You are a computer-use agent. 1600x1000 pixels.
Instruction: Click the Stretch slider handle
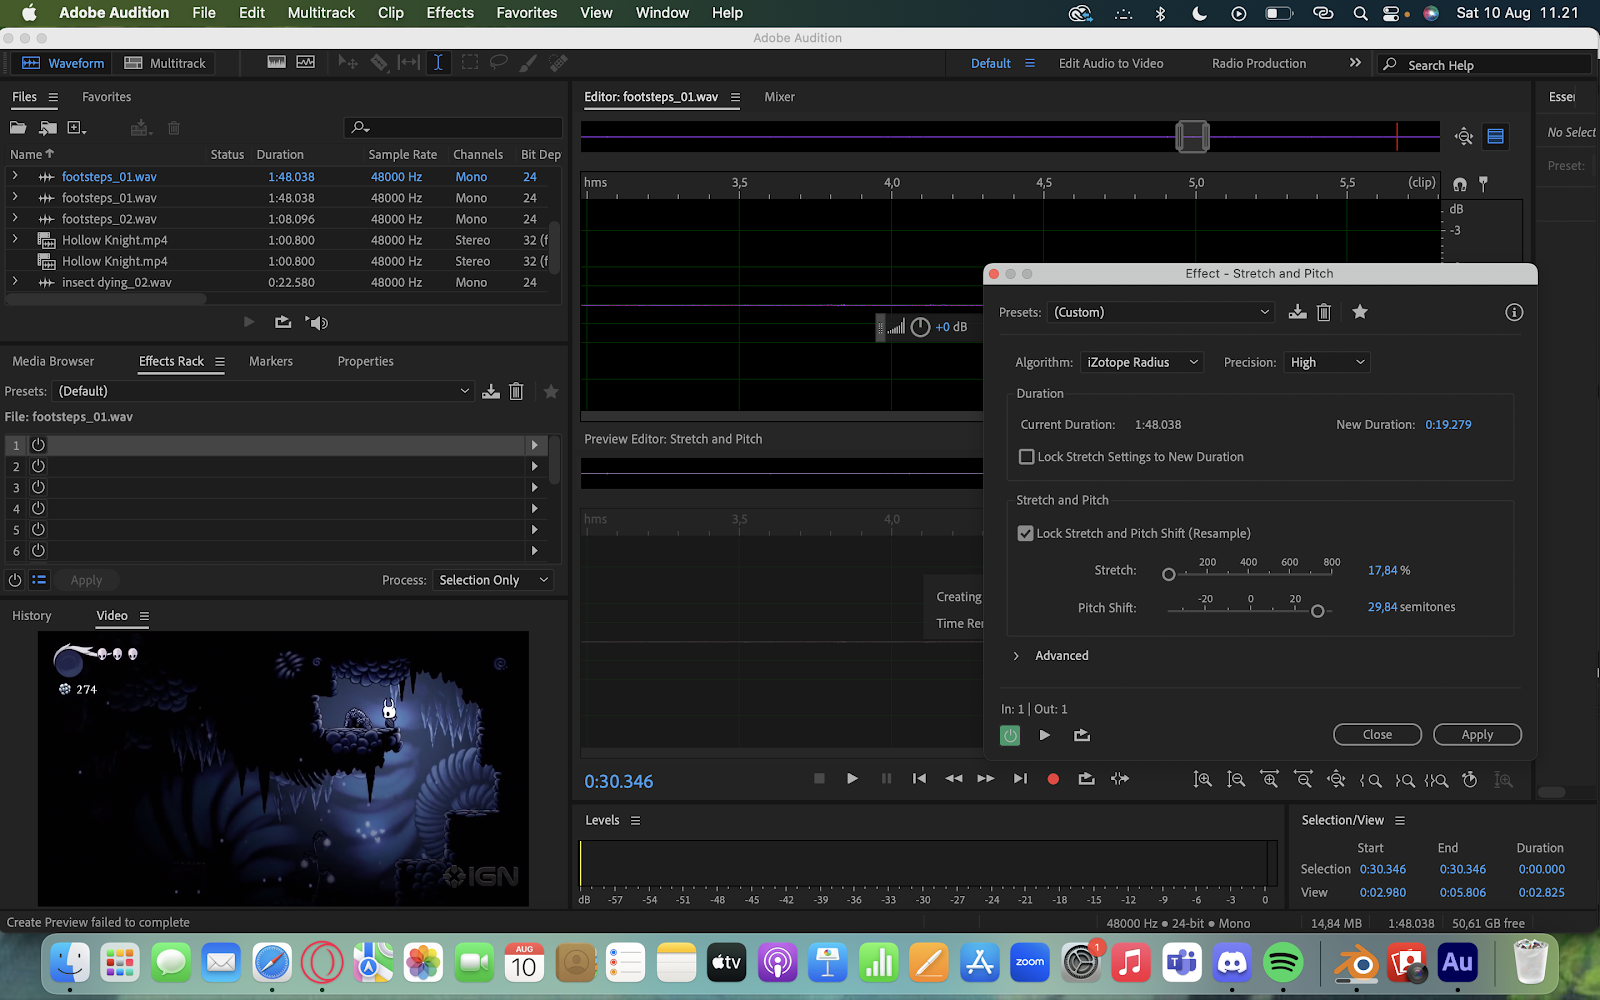[x=1169, y=574]
